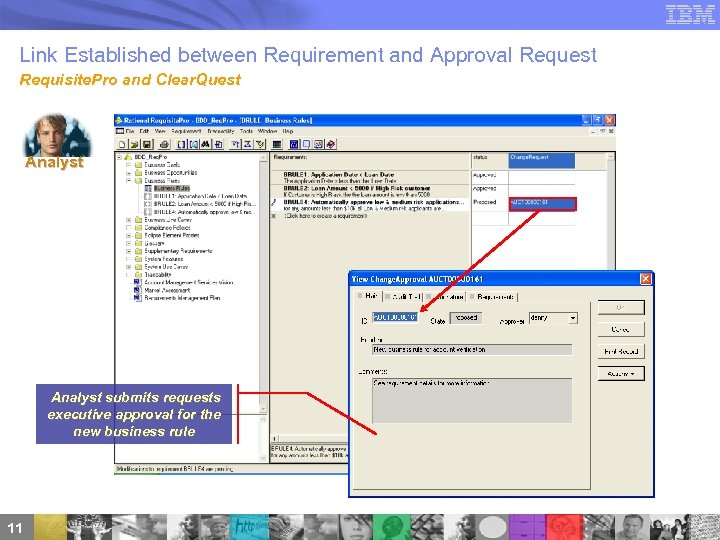Expand the Eclipse Element Proxies folder
The width and height of the screenshot is (720, 540).
point(129,236)
